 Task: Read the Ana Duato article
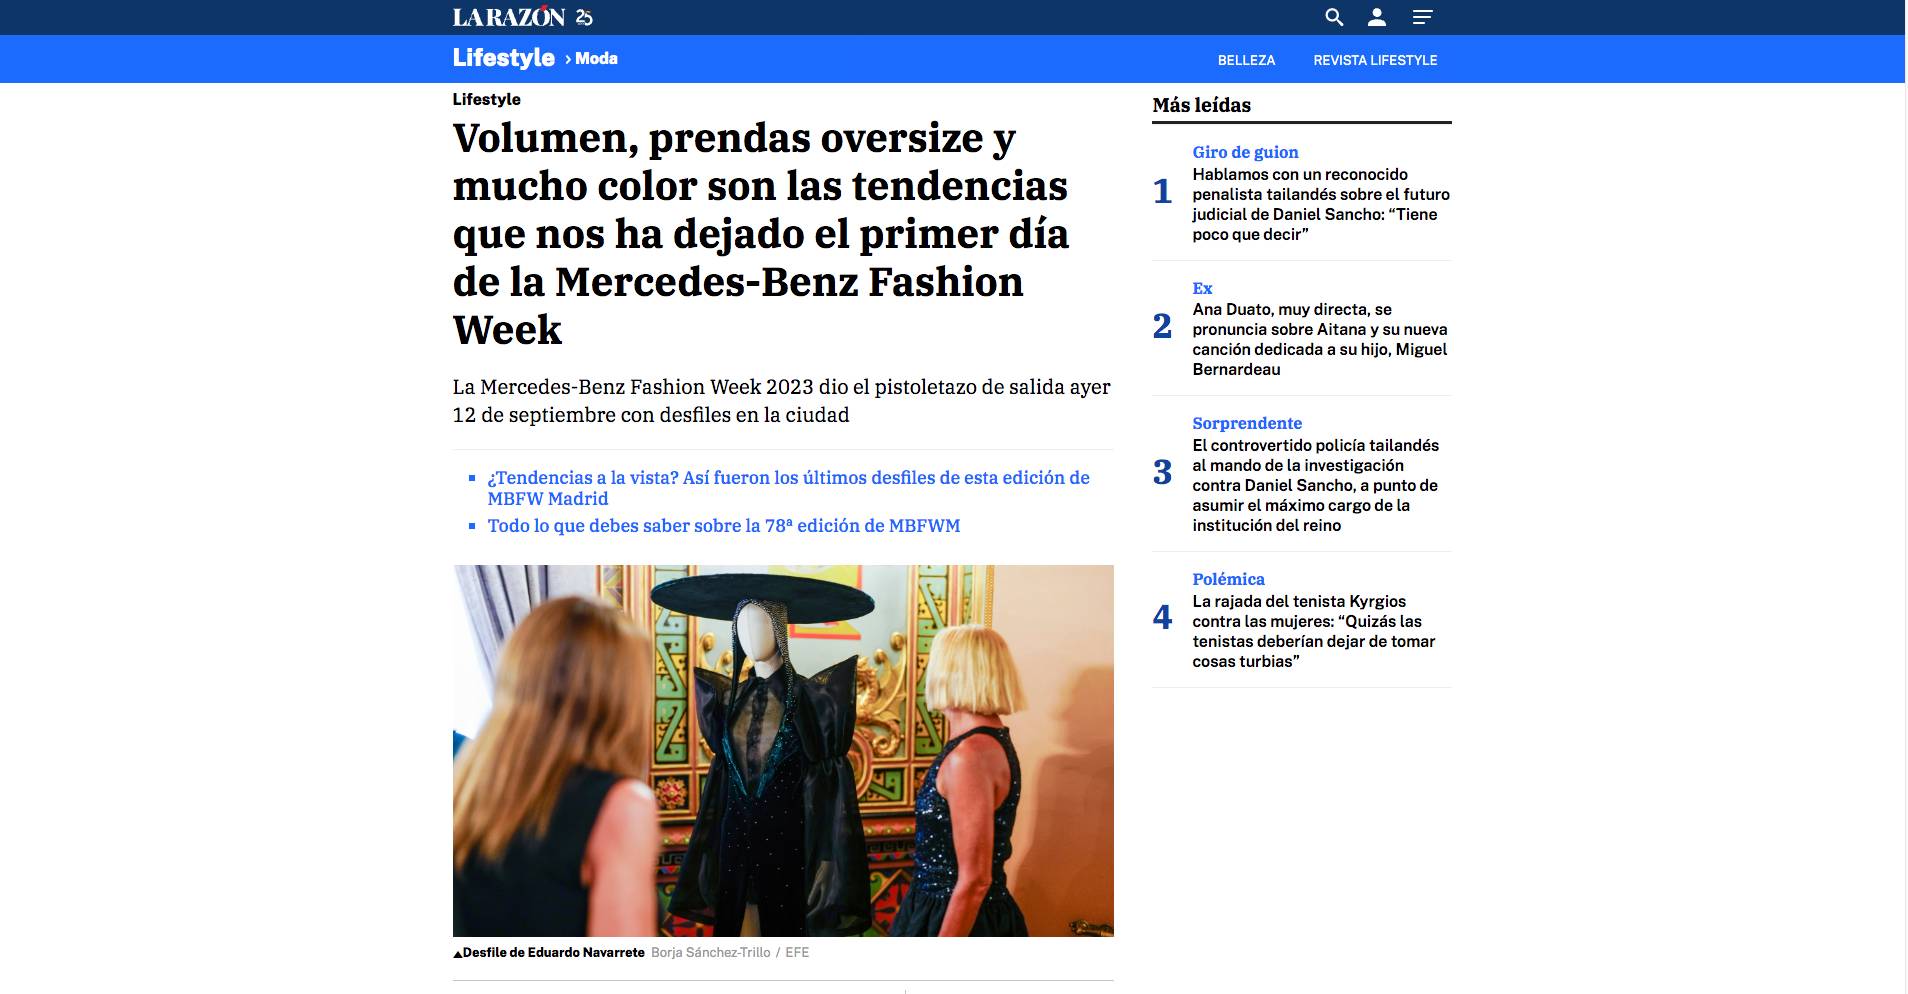point(1319,339)
